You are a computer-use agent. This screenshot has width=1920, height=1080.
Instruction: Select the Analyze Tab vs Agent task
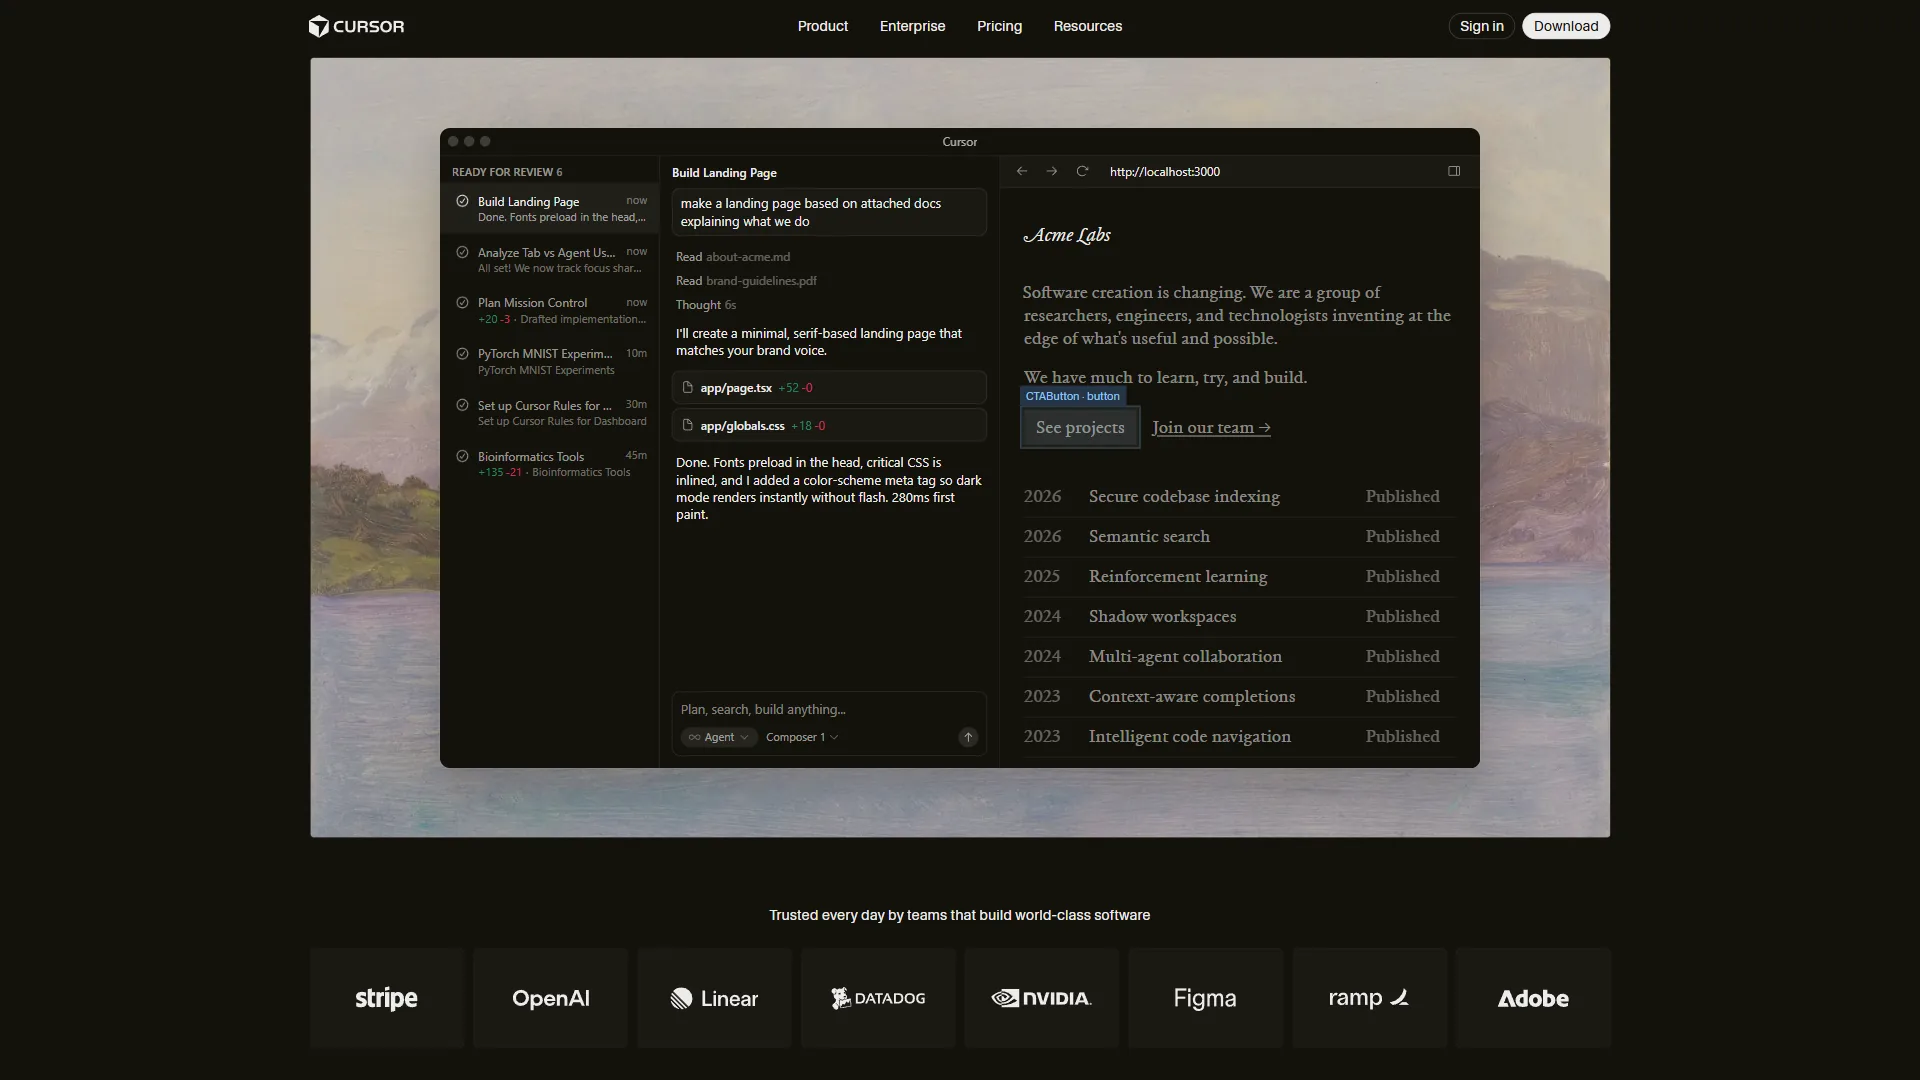pyautogui.click(x=550, y=260)
